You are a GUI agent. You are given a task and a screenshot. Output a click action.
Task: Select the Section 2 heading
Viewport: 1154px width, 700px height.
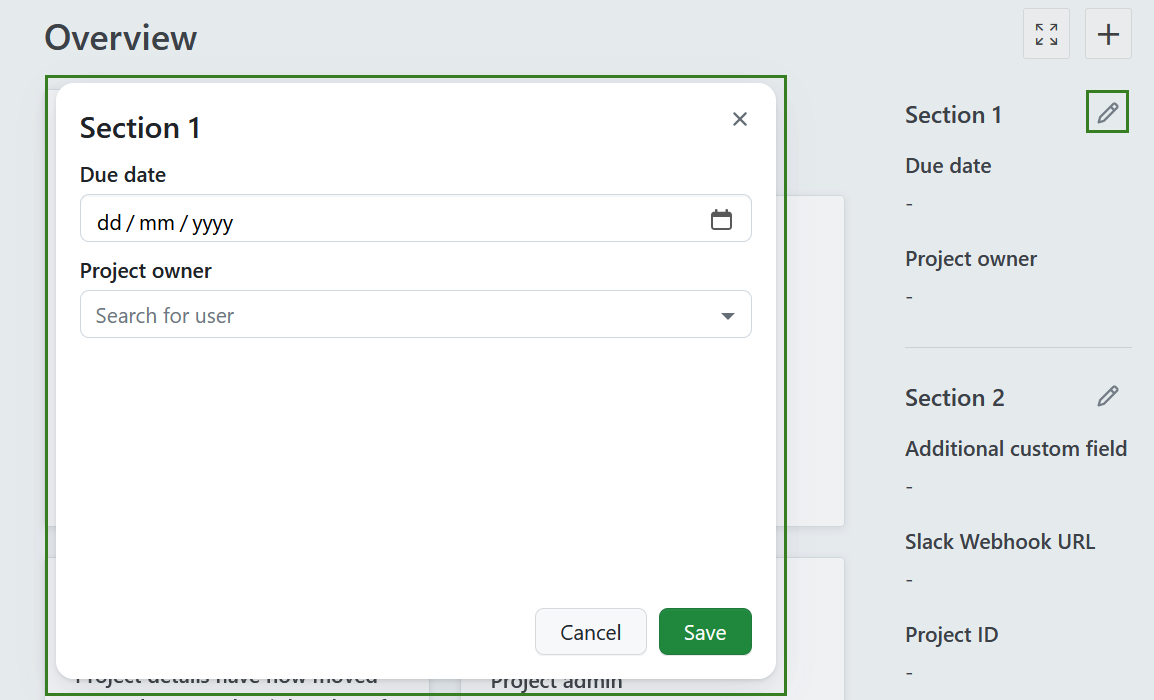click(x=954, y=398)
